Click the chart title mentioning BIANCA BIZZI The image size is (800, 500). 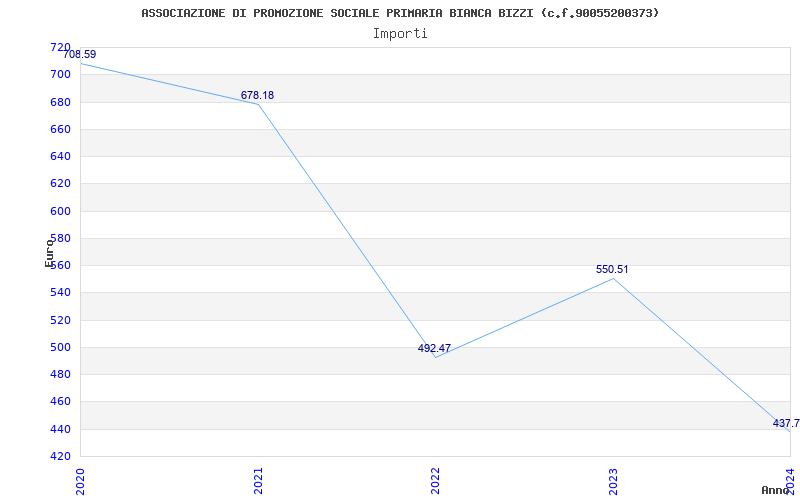pos(400,13)
